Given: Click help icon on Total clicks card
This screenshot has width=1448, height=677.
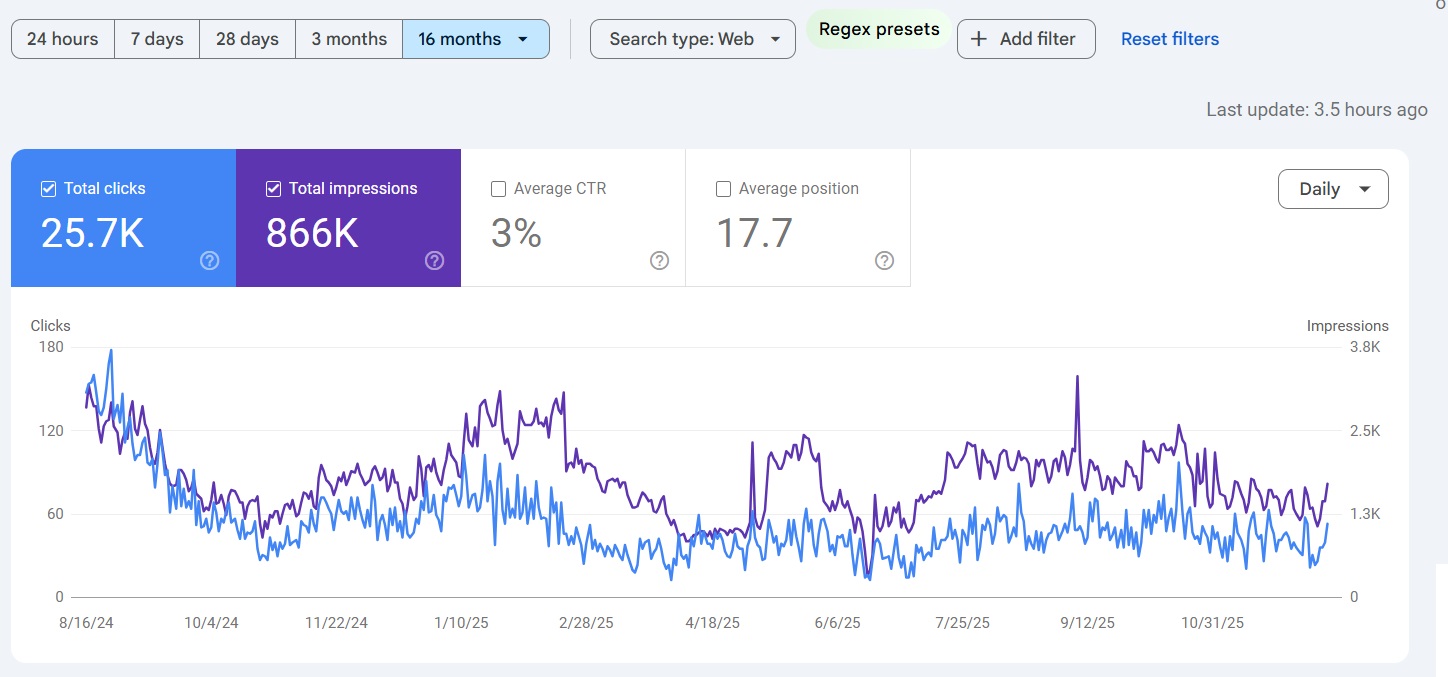Looking at the screenshot, I should [210, 261].
